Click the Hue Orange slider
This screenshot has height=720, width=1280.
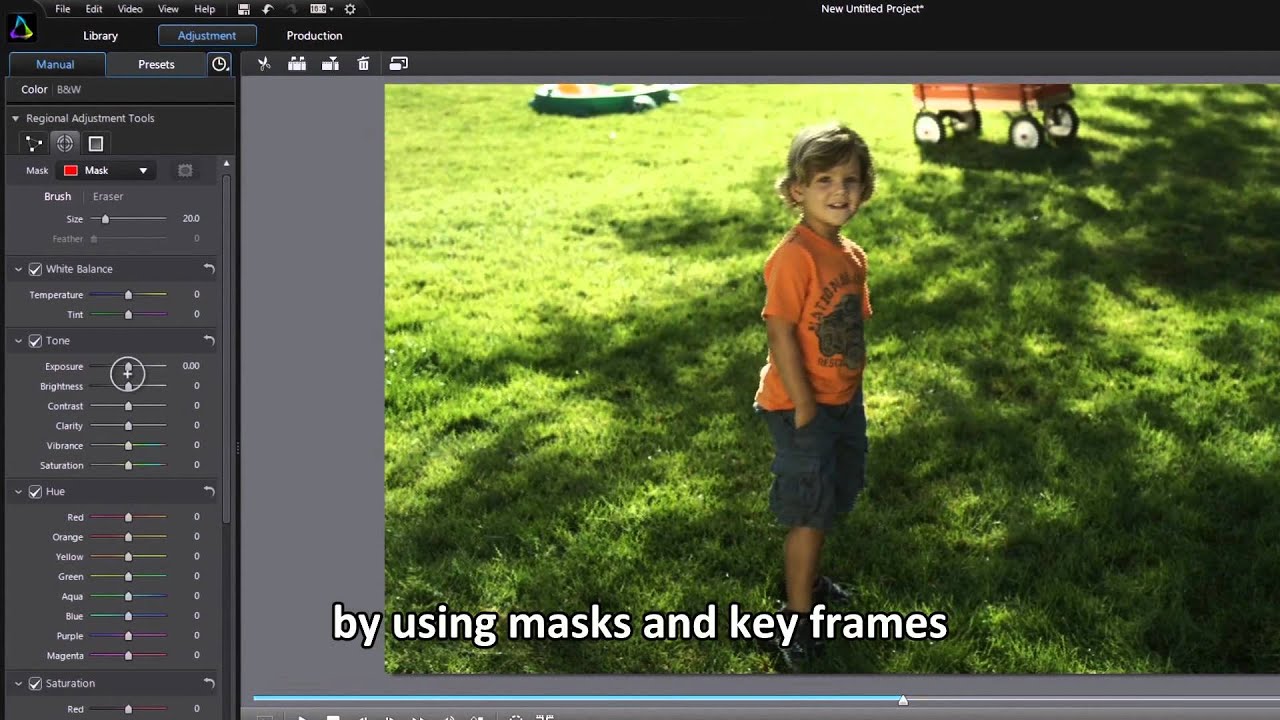(x=128, y=537)
